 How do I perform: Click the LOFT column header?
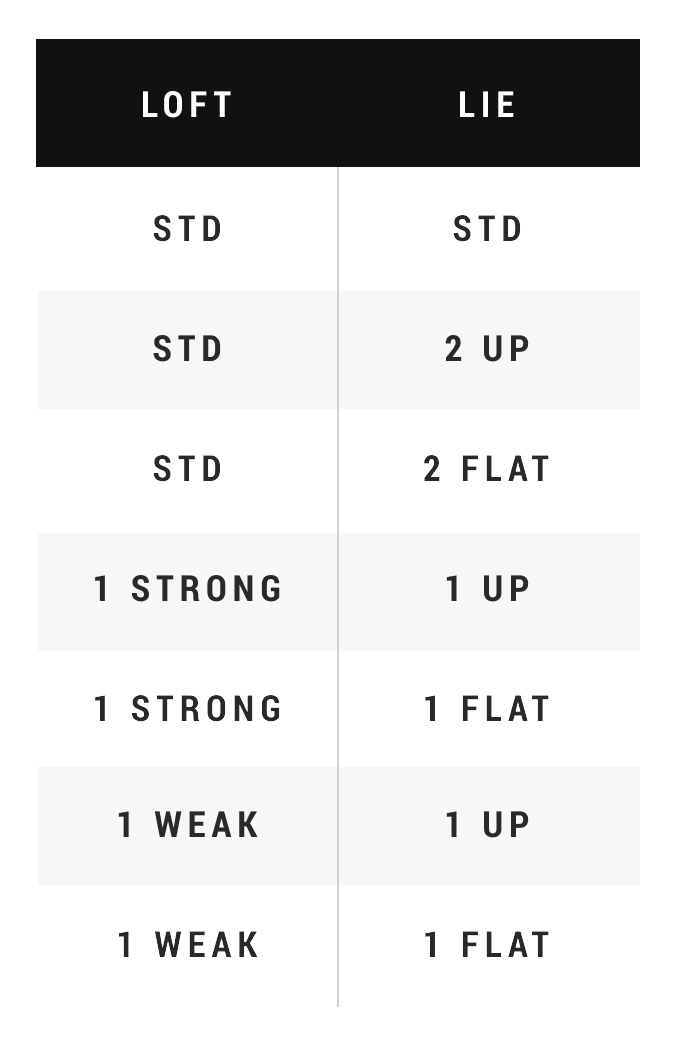pos(187,105)
